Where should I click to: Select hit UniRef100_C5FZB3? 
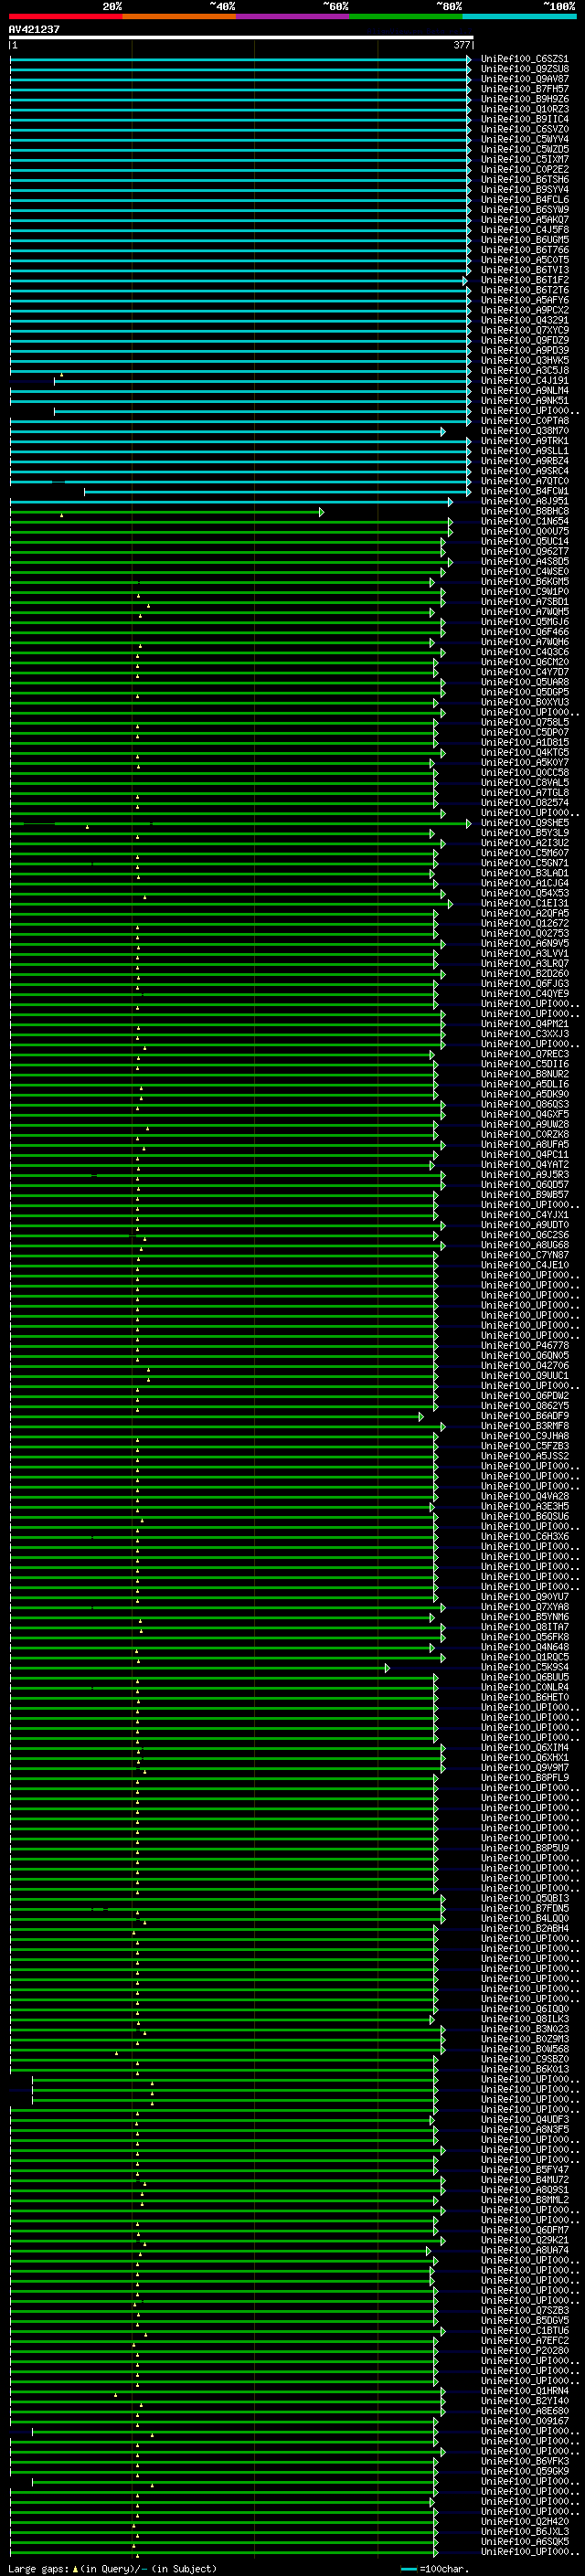click(524, 1446)
